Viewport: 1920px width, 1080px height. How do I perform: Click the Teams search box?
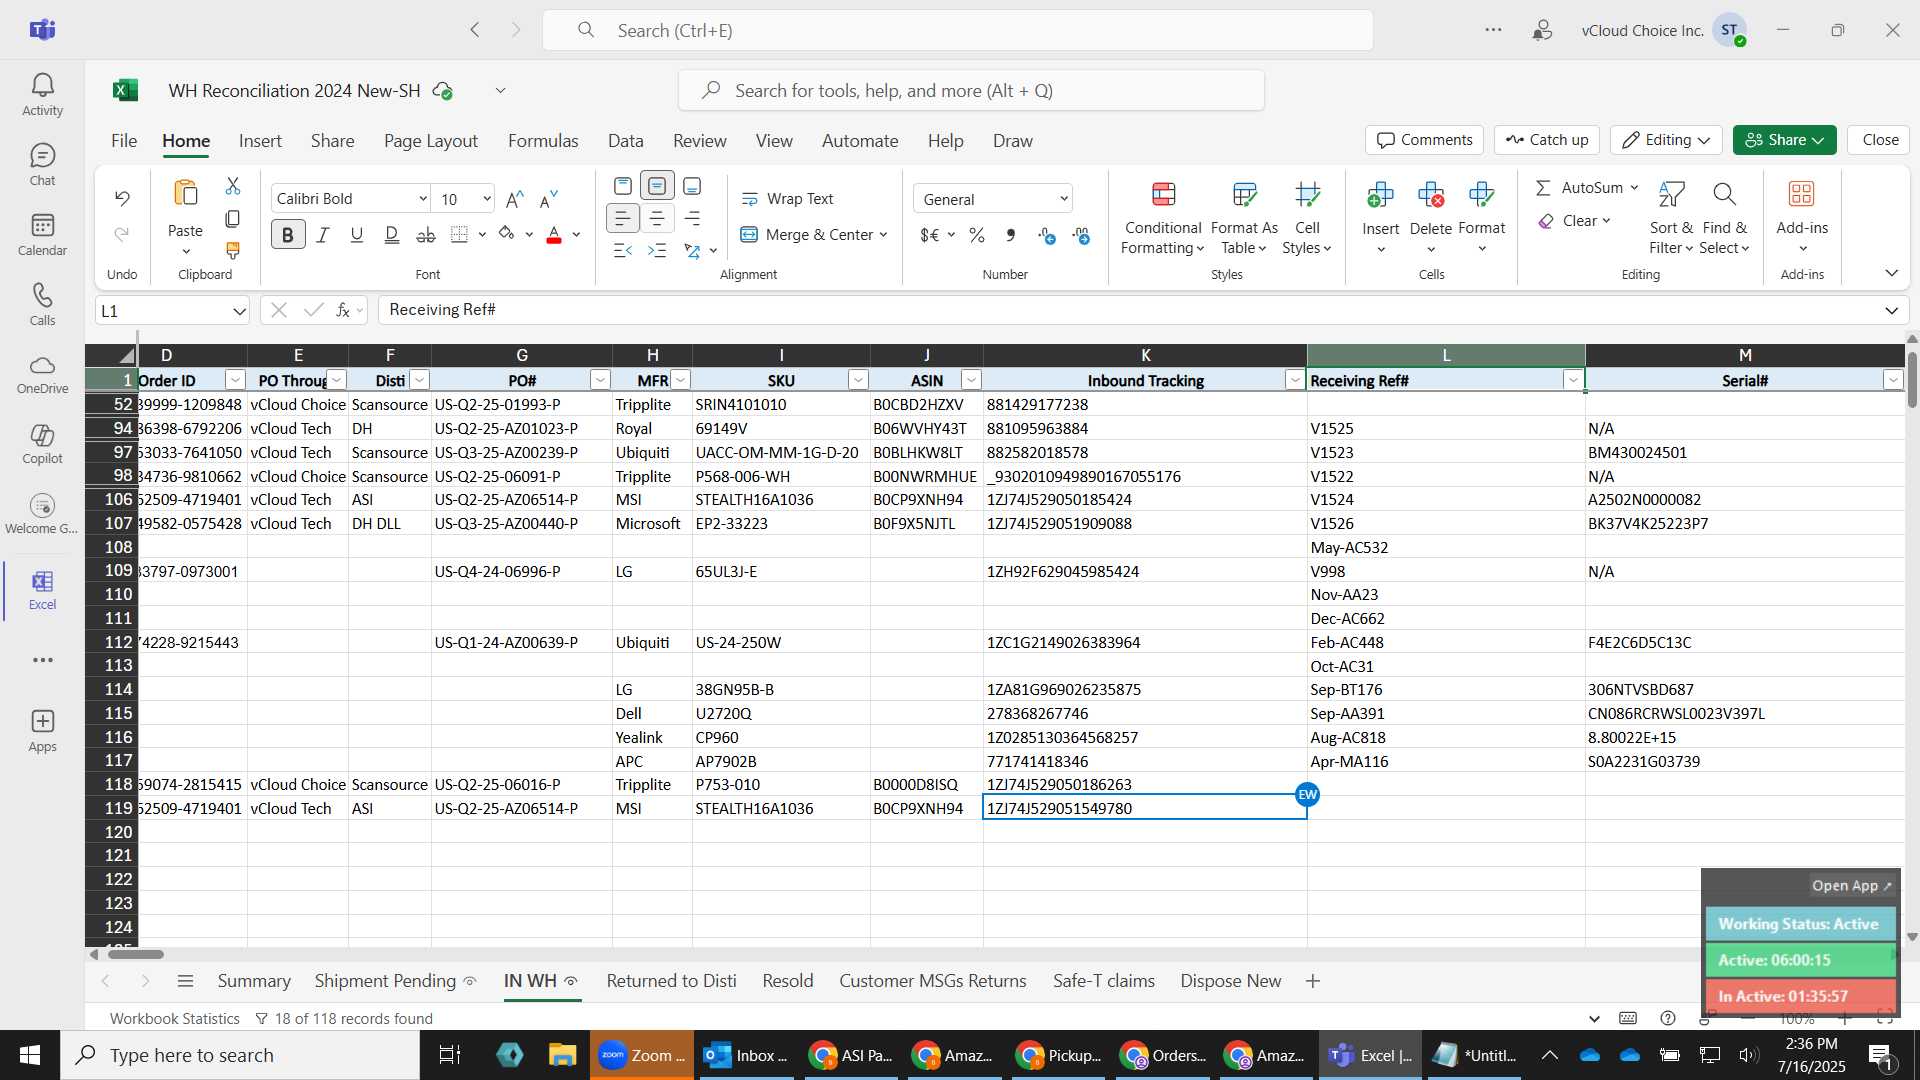[958, 30]
